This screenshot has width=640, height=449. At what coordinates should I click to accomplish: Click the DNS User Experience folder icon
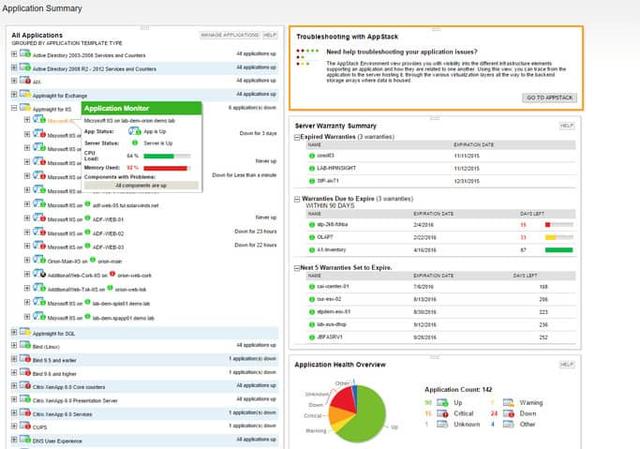24,440
